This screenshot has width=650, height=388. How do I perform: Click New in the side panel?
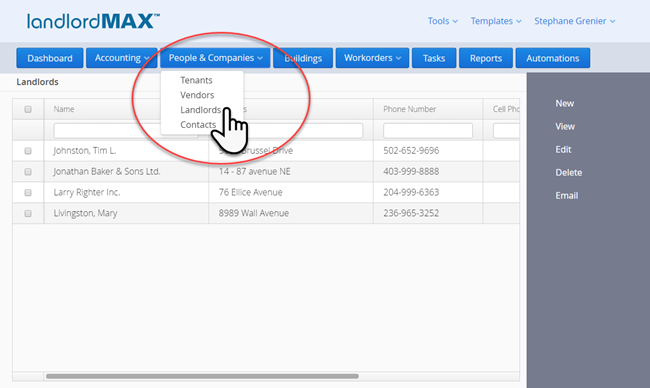565,103
